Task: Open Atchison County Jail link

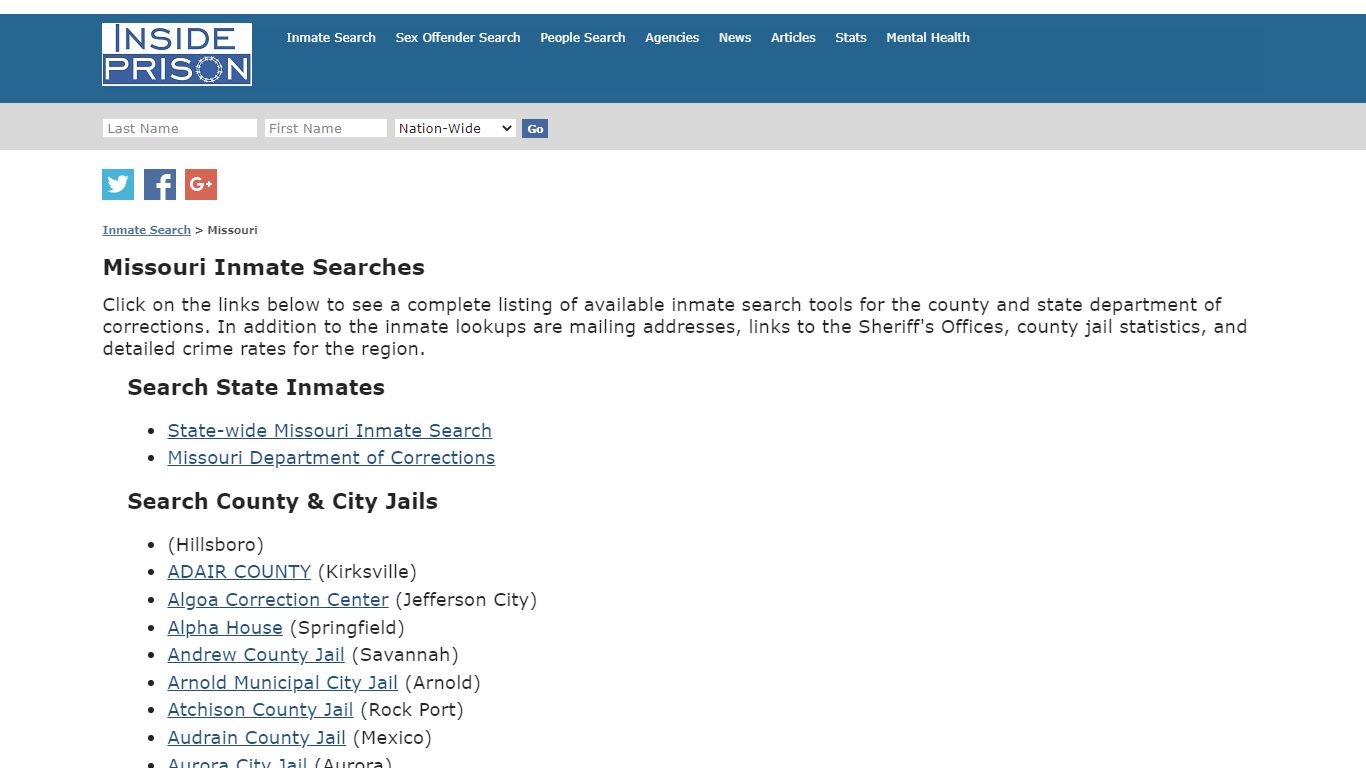Action: tap(260, 710)
